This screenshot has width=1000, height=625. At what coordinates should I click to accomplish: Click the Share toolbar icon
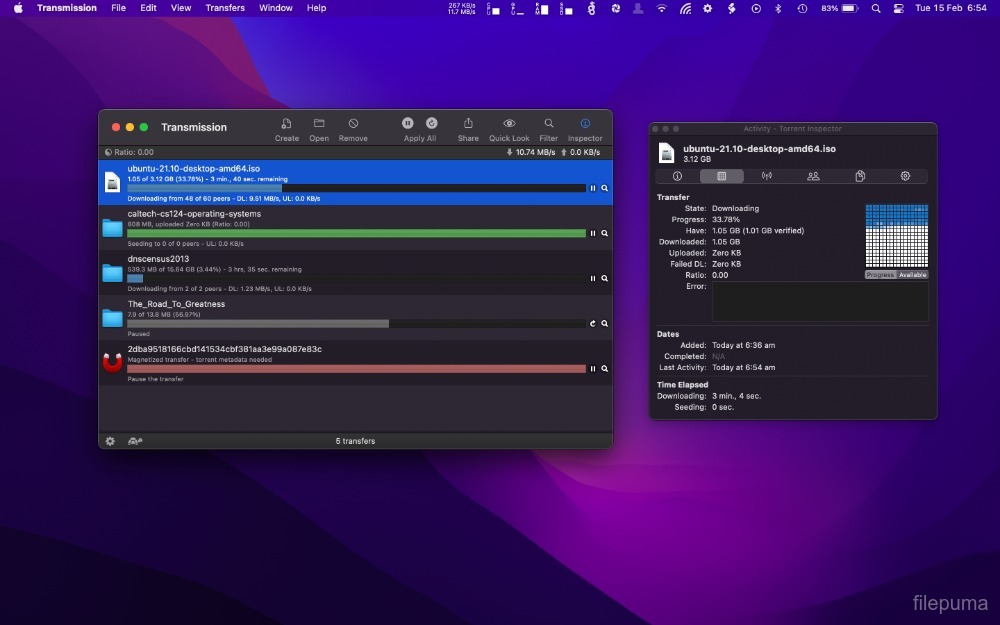pyautogui.click(x=468, y=123)
